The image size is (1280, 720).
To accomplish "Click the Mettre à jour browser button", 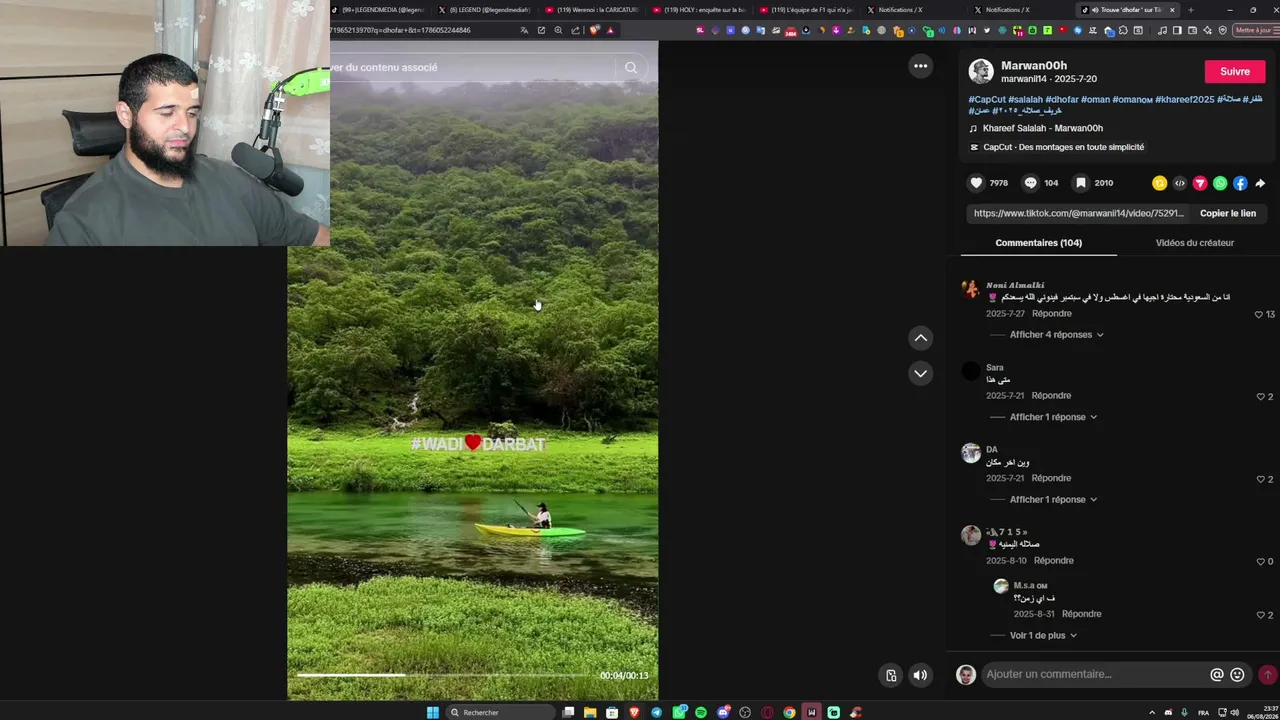I will [x=1256, y=30].
